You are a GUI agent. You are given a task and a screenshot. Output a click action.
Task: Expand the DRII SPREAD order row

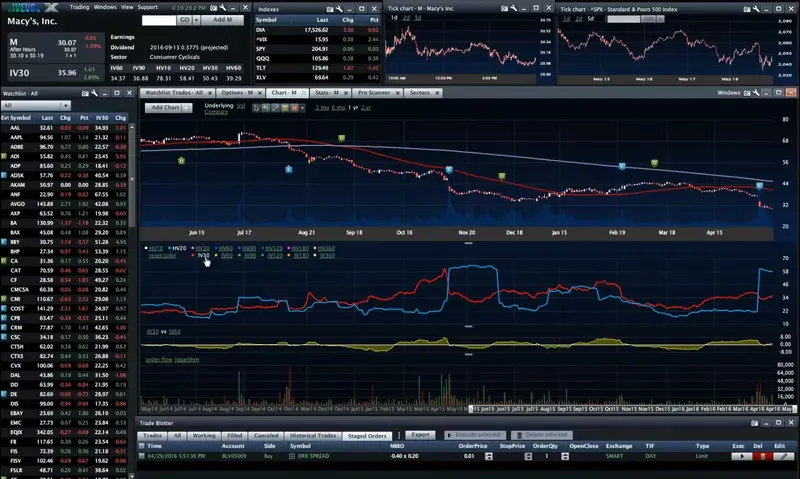(x=292, y=456)
